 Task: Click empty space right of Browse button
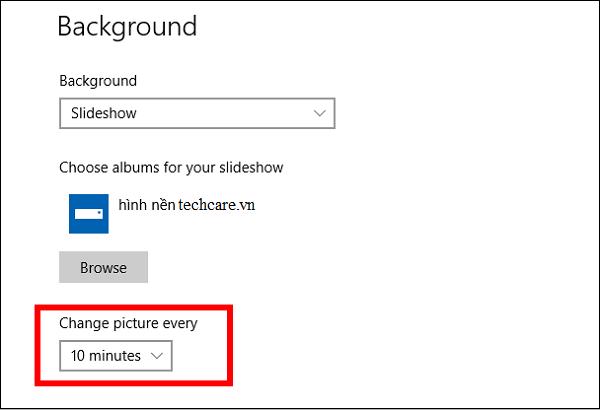[x=300, y=267]
